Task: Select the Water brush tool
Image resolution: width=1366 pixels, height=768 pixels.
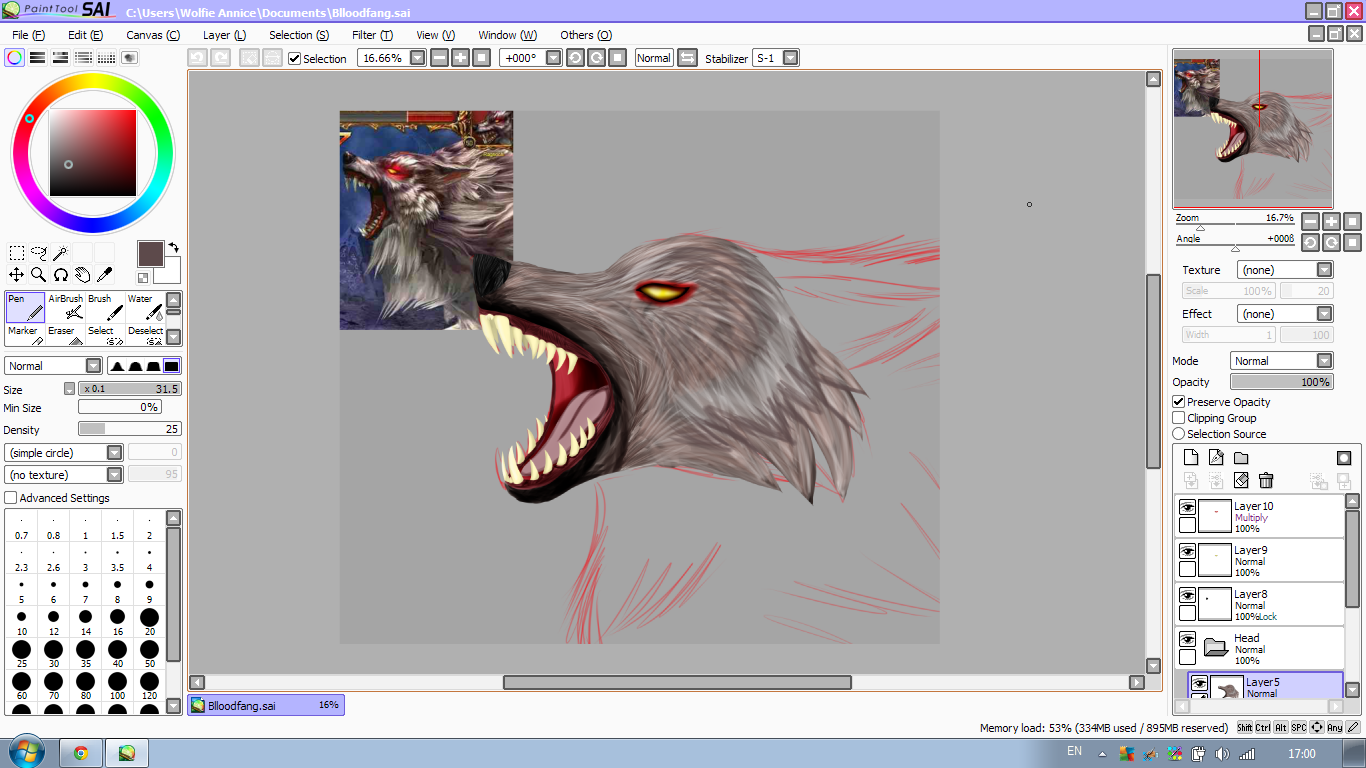Action: click(145, 307)
